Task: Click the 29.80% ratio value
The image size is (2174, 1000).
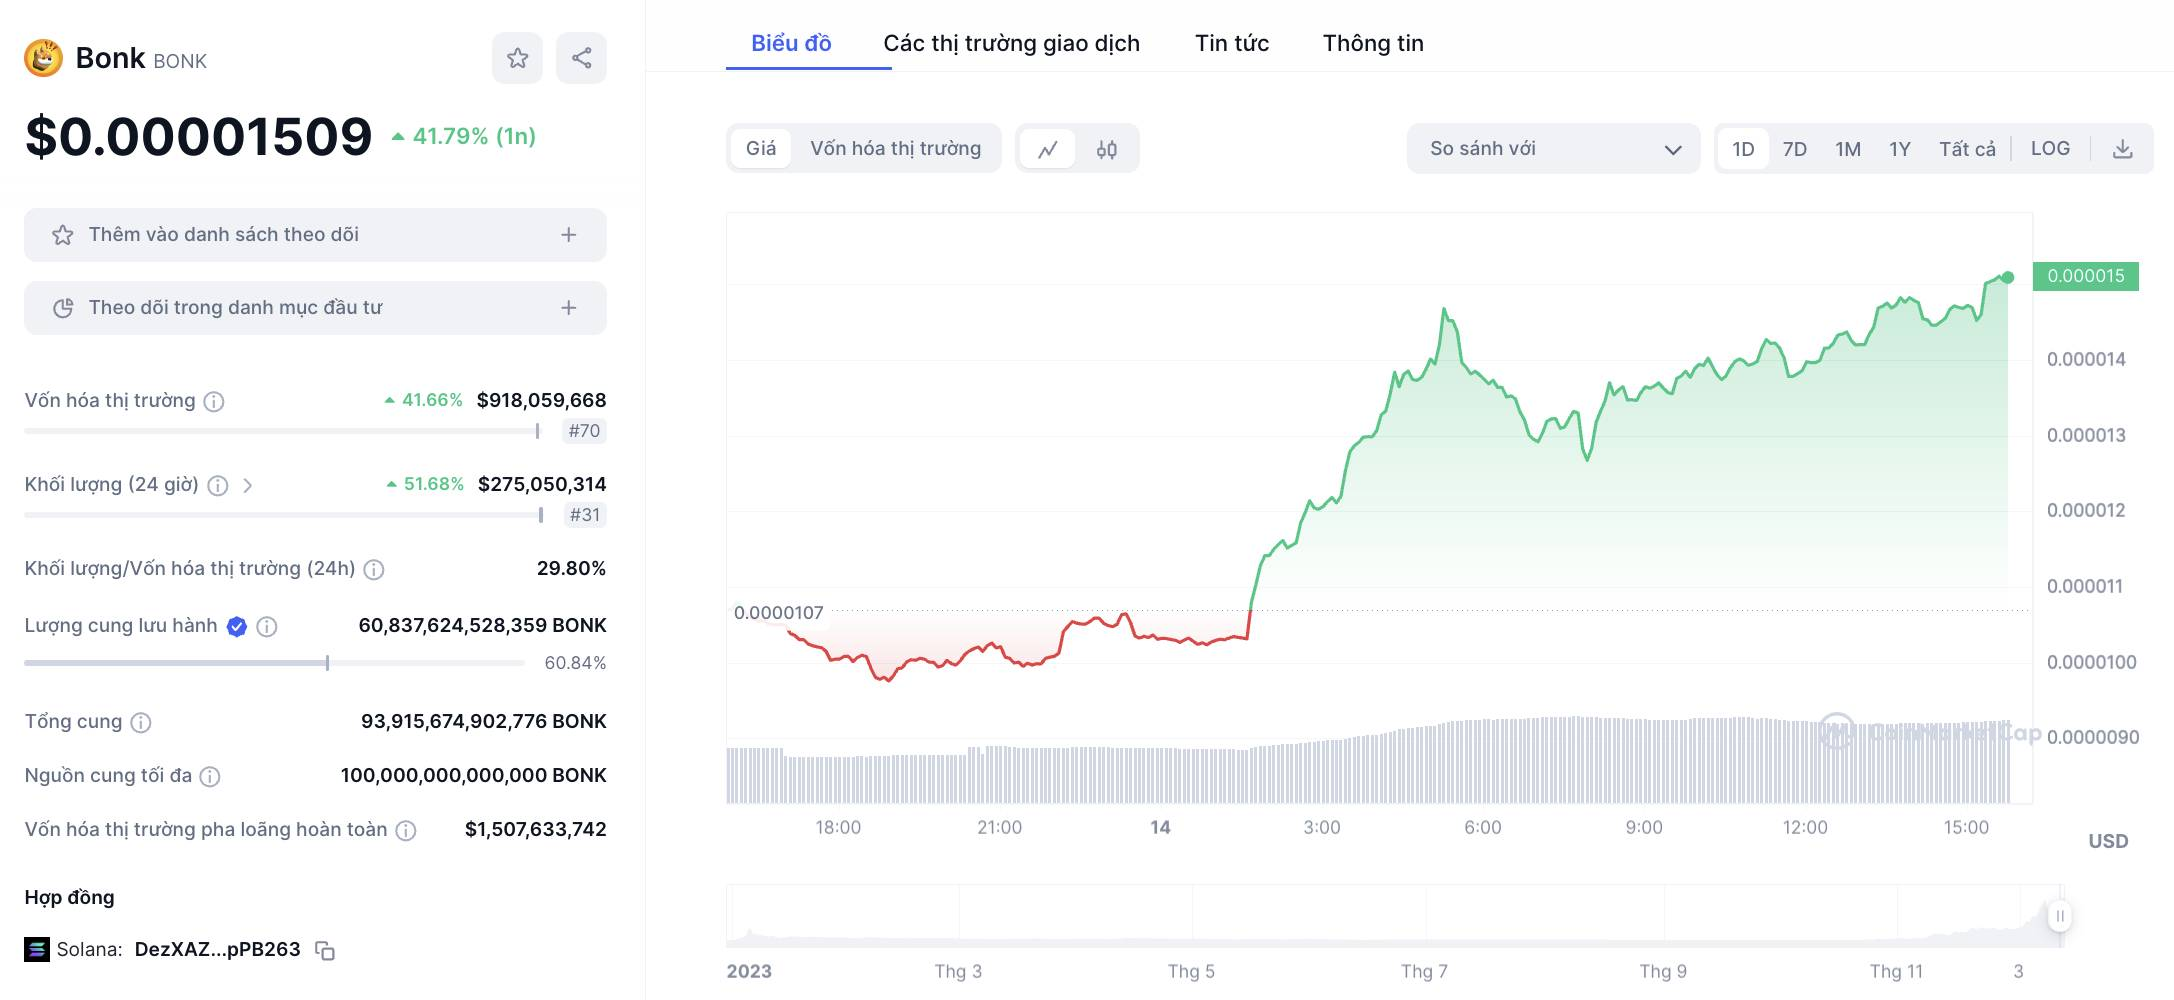Action: coord(571,569)
